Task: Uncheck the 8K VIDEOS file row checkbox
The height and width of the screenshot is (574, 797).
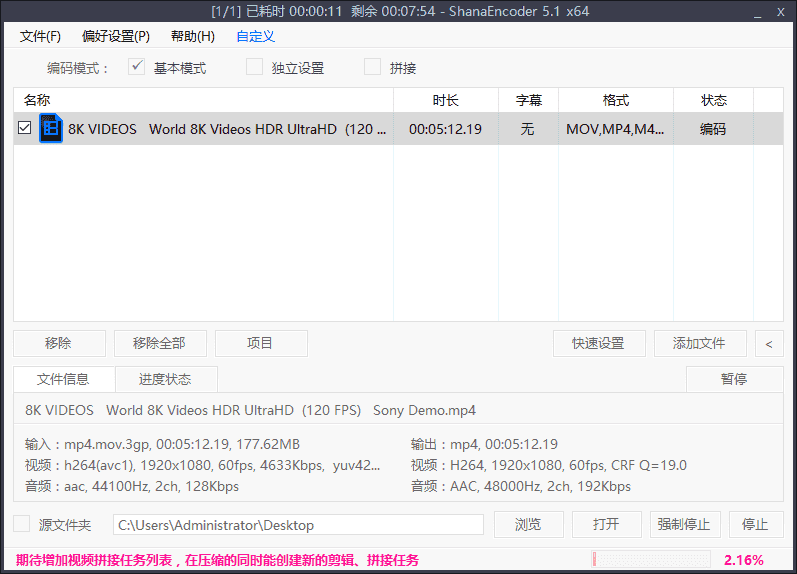Action: coord(24,128)
